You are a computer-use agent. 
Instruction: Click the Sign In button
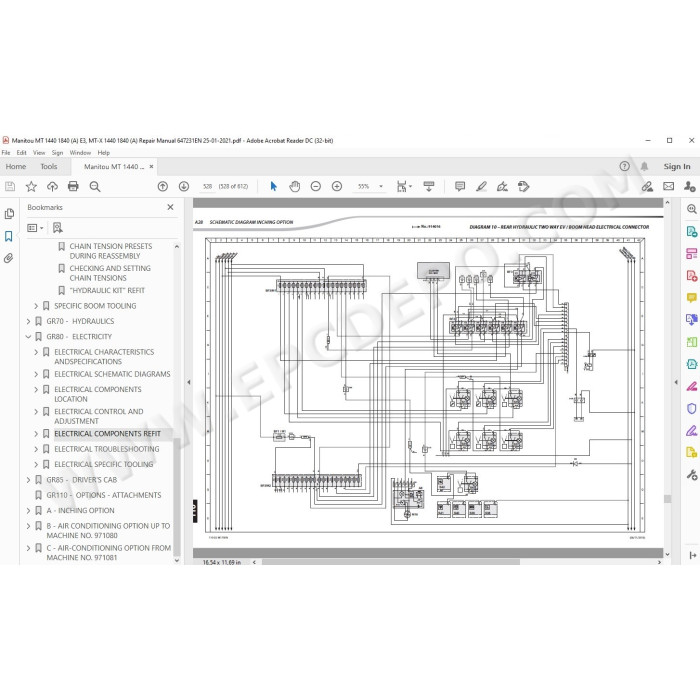point(677,166)
